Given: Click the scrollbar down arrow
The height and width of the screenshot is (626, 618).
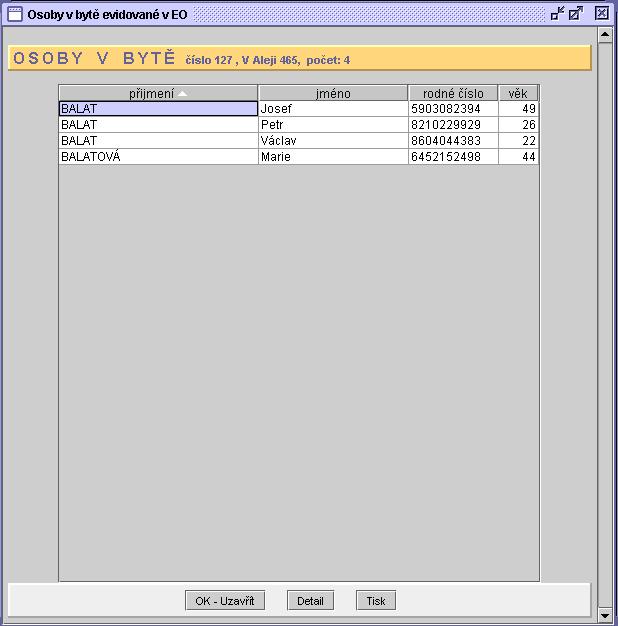Looking at the screenshot, I should coord(605,615).
